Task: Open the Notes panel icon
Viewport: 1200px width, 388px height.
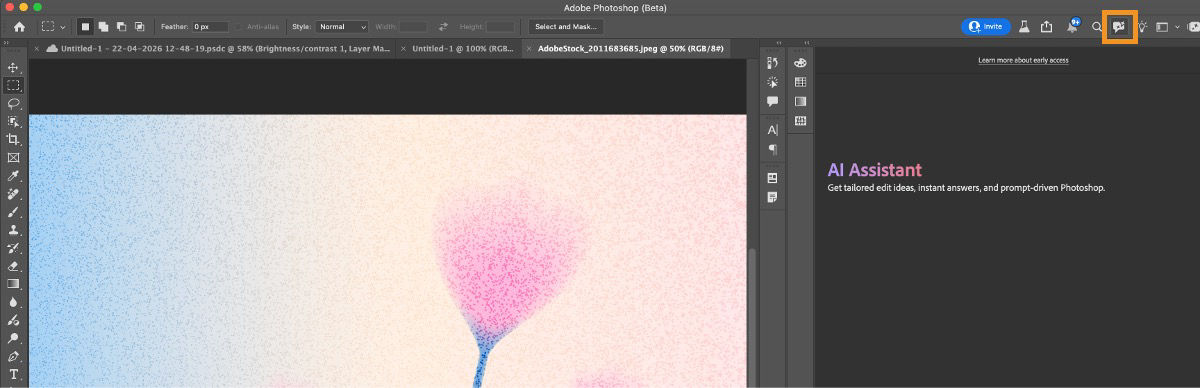Action: click(x=772, y=197)
